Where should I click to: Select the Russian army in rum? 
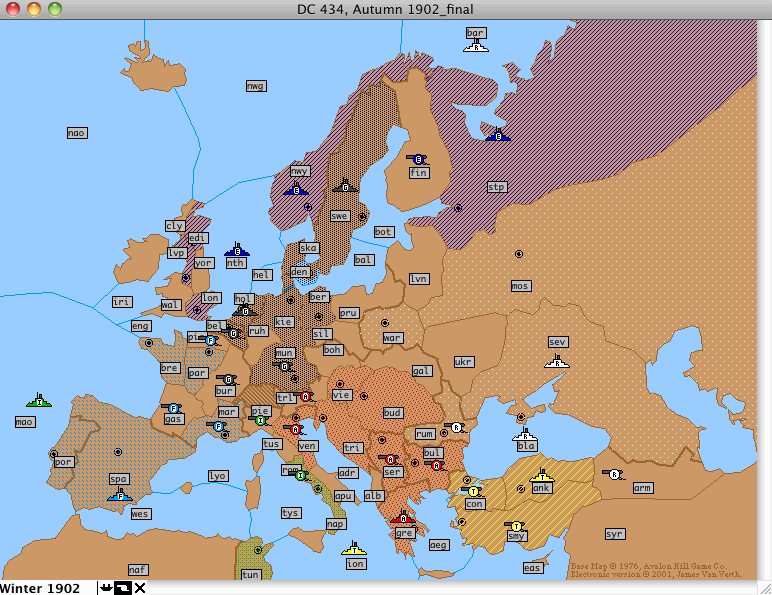point(456,427)
